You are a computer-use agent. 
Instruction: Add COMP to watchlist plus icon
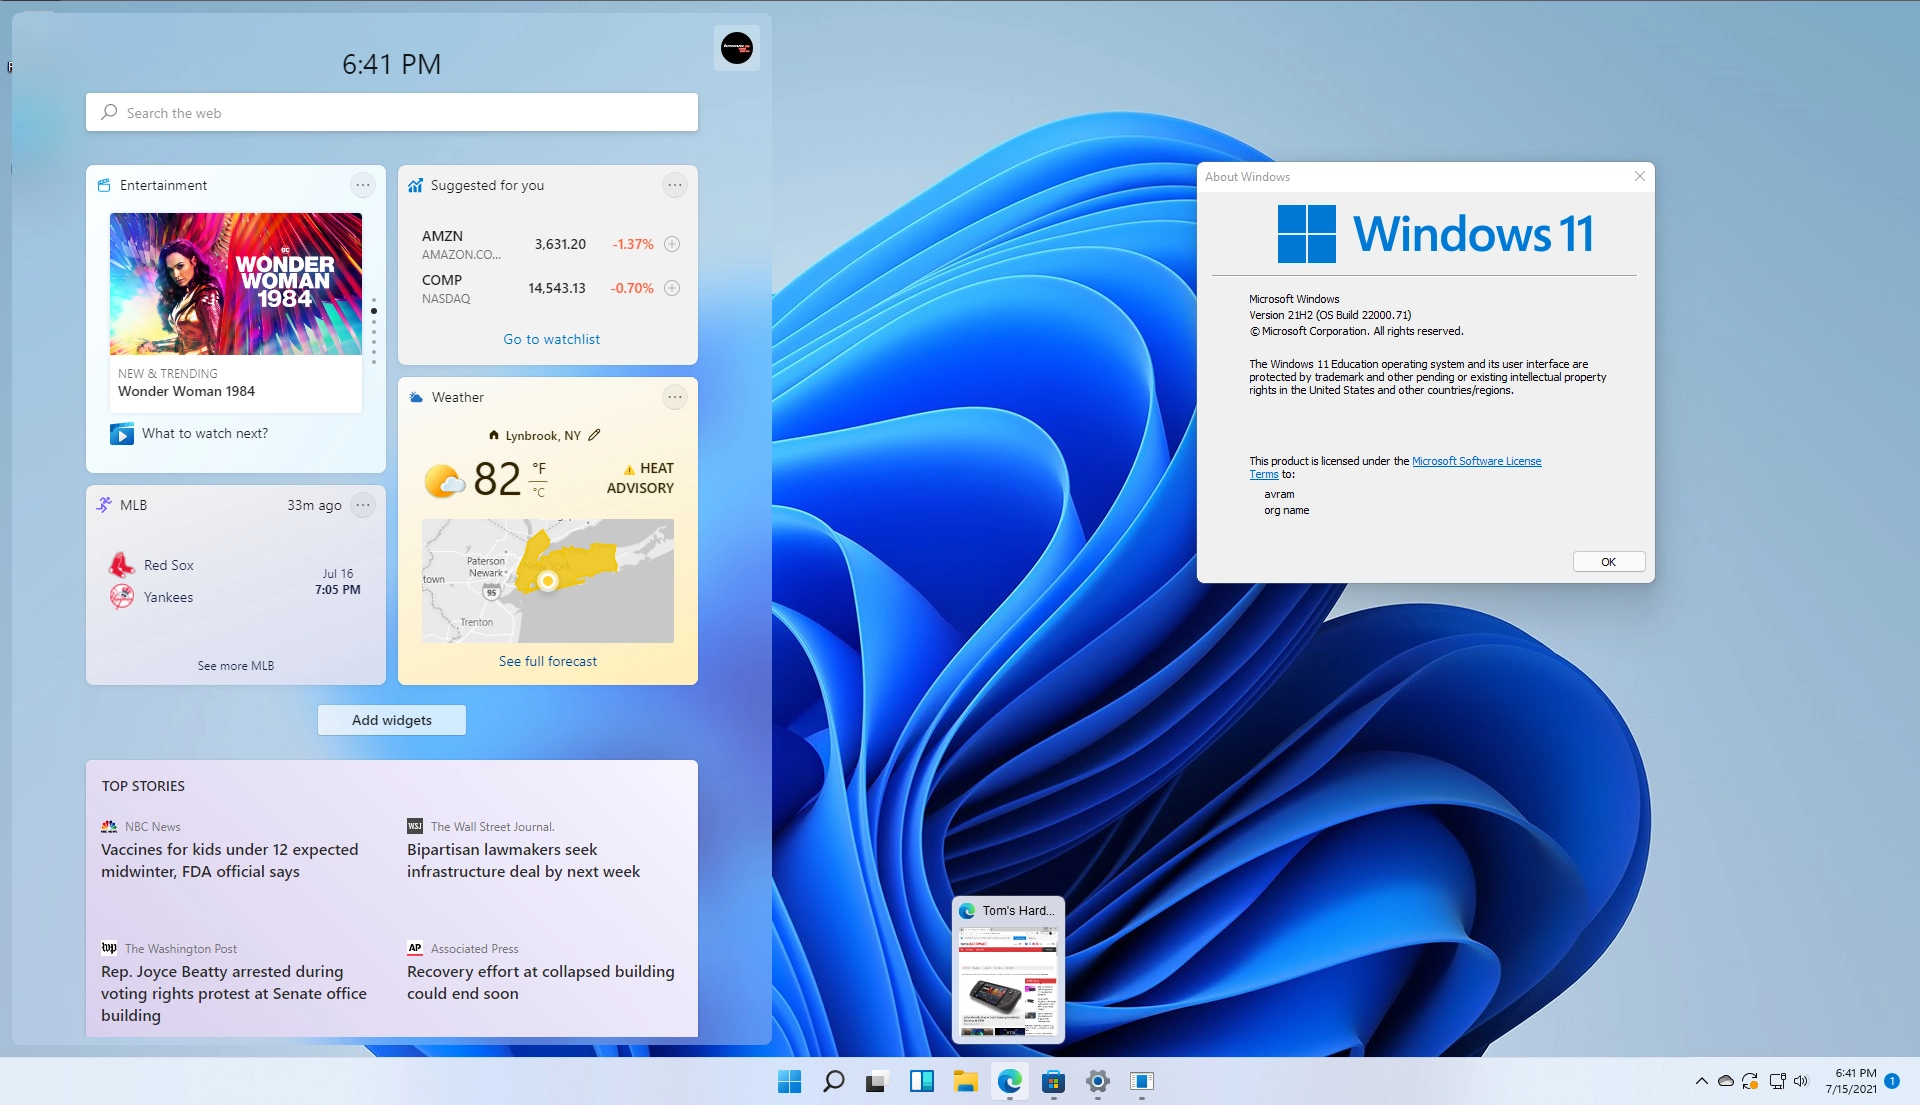[672, 288]
